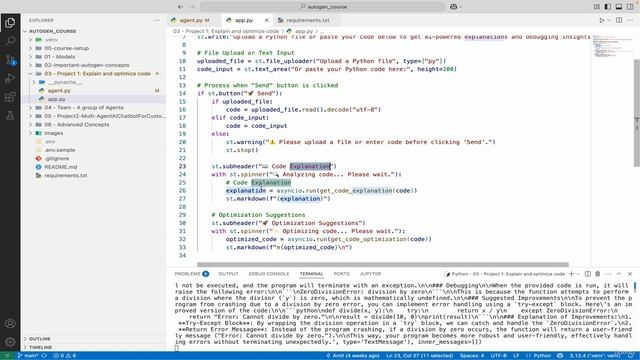Screen dimensions: 640x360
Task: Open the Copilot chat icon in title bar
Action: [453, 7]
